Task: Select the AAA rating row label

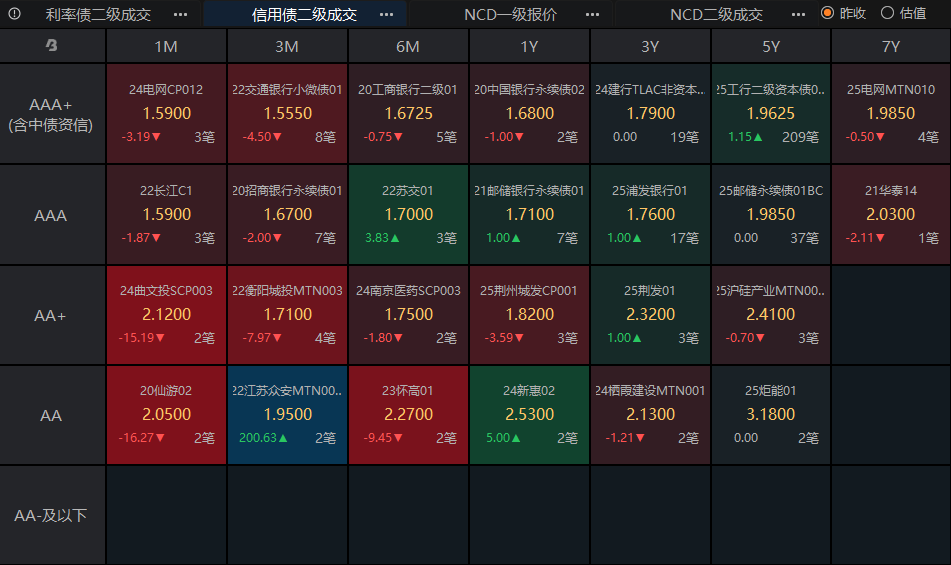Action: pyautogui.click(x=52, y=215)
